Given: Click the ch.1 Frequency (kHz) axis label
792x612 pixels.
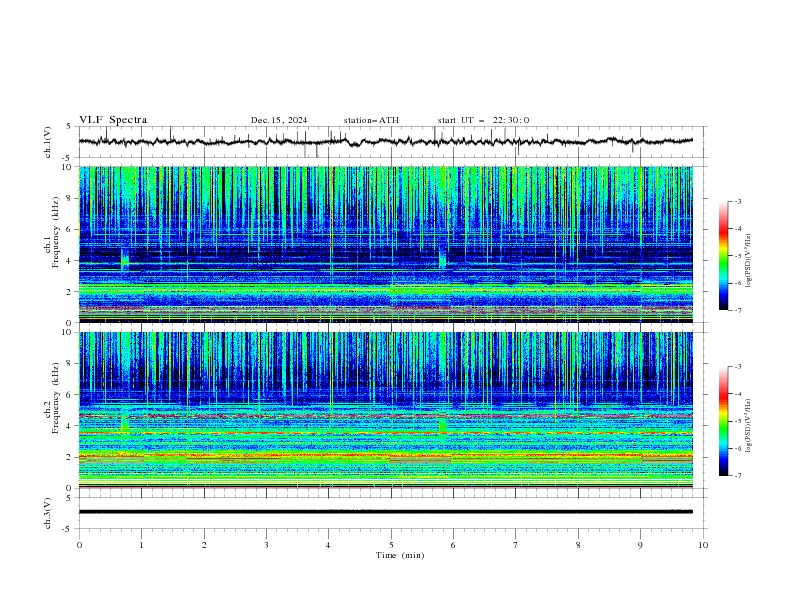Looking at the screenshot, I should [52, 232].
